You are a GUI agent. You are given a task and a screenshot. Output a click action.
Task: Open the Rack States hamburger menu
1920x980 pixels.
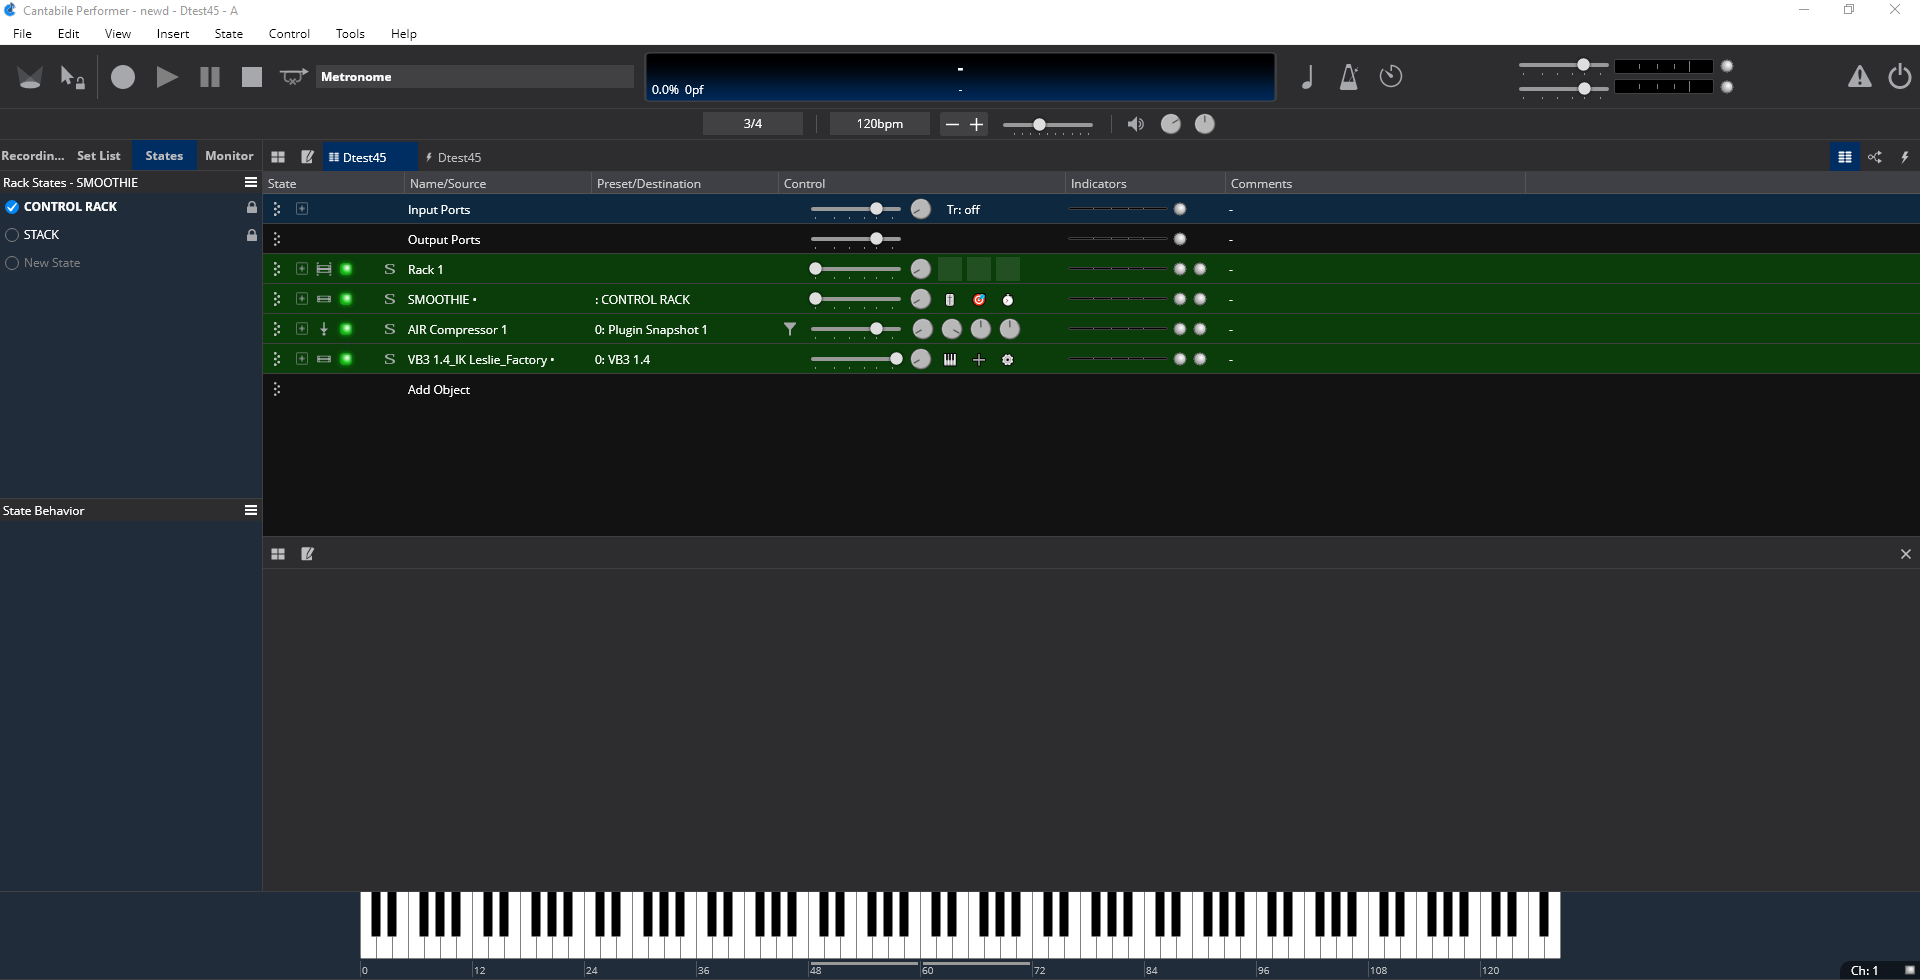click(x=251, y=183)
